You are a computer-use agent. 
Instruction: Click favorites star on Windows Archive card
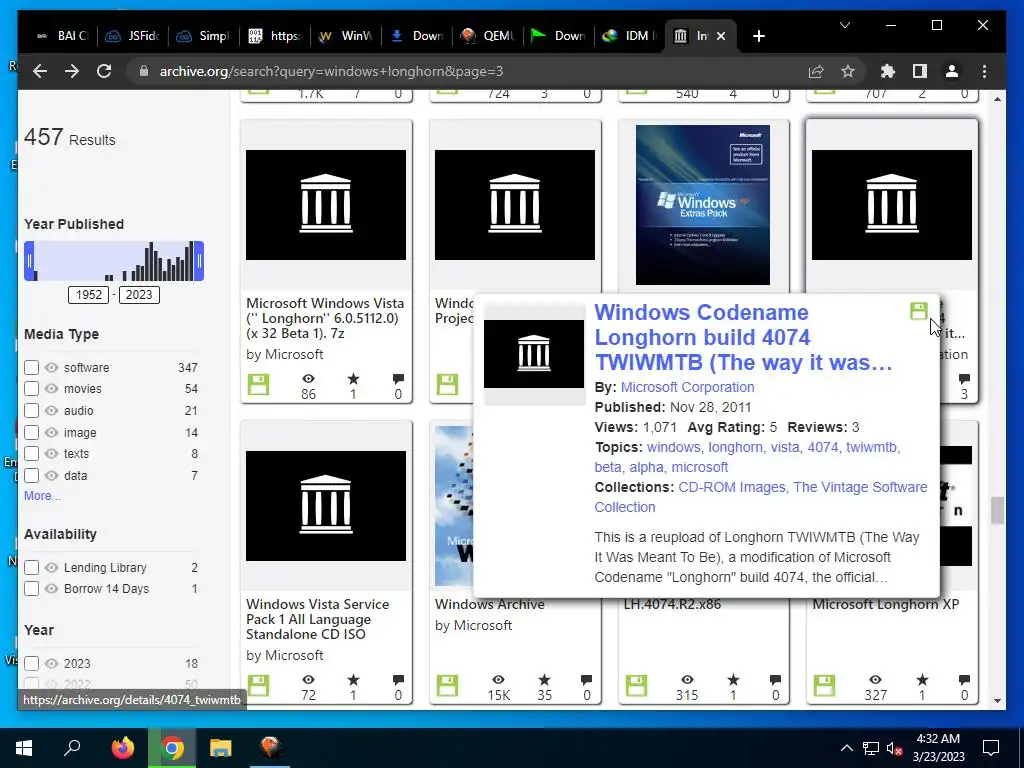pos(544,680)
